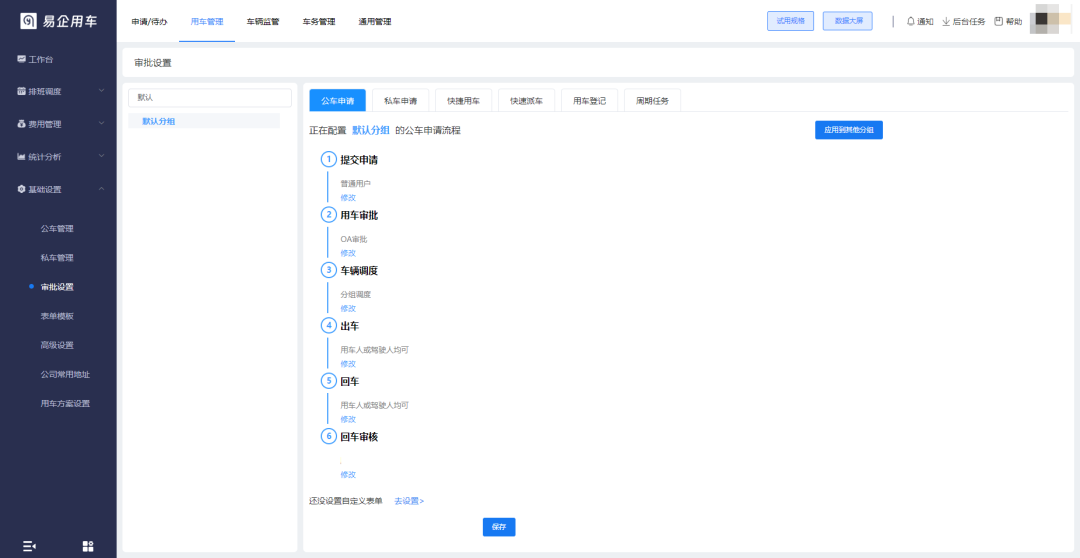Open 用车方案设置 in the sidebar
Screen dimensions: 1080x558
[x=65, y=404]
